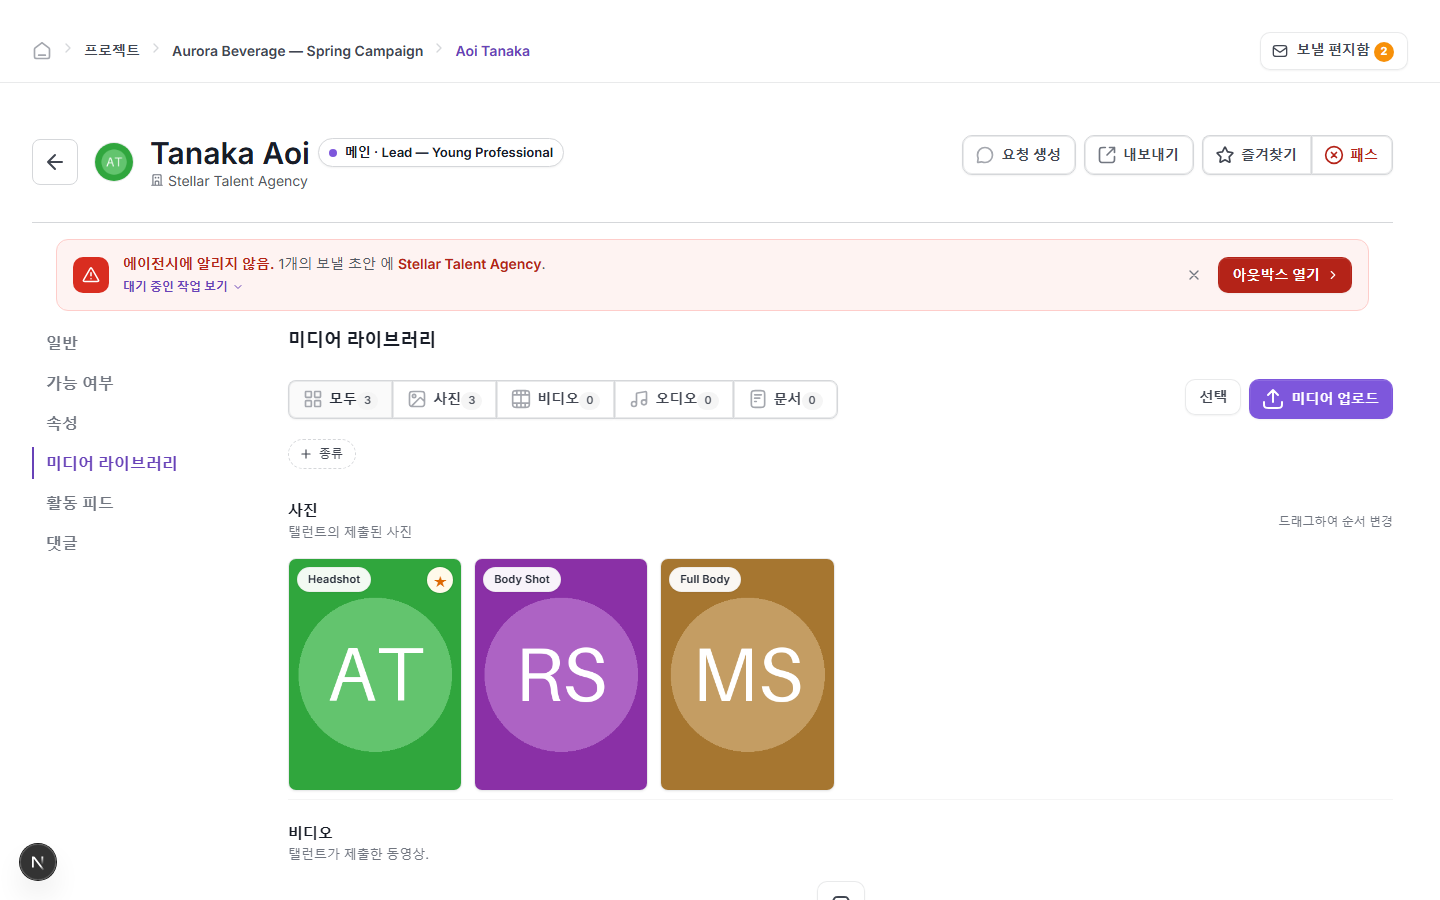
Task: Dismiss the agency alert banner
Action: point(1193,275)
